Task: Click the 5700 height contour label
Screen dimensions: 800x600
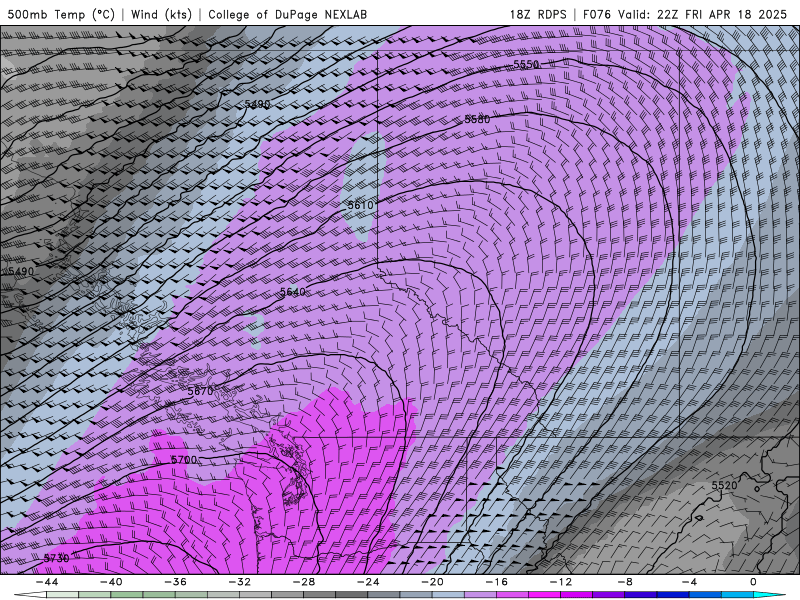Action: (184, 460)
